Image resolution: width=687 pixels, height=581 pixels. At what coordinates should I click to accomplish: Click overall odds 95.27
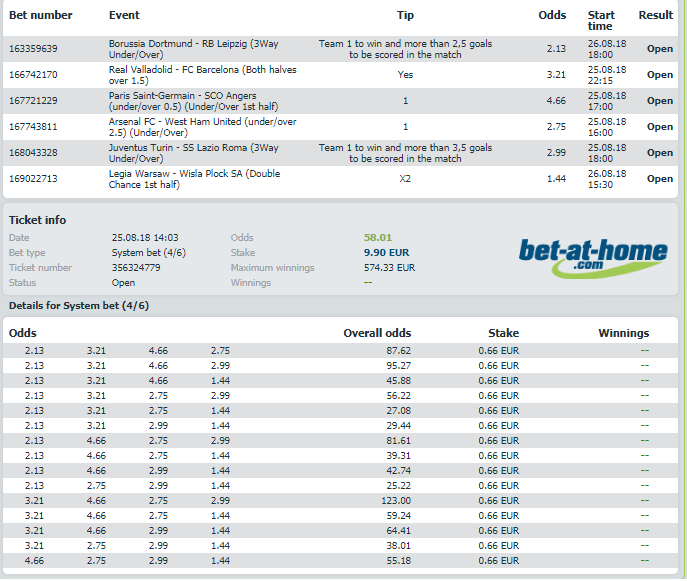(x=398, y=365)
